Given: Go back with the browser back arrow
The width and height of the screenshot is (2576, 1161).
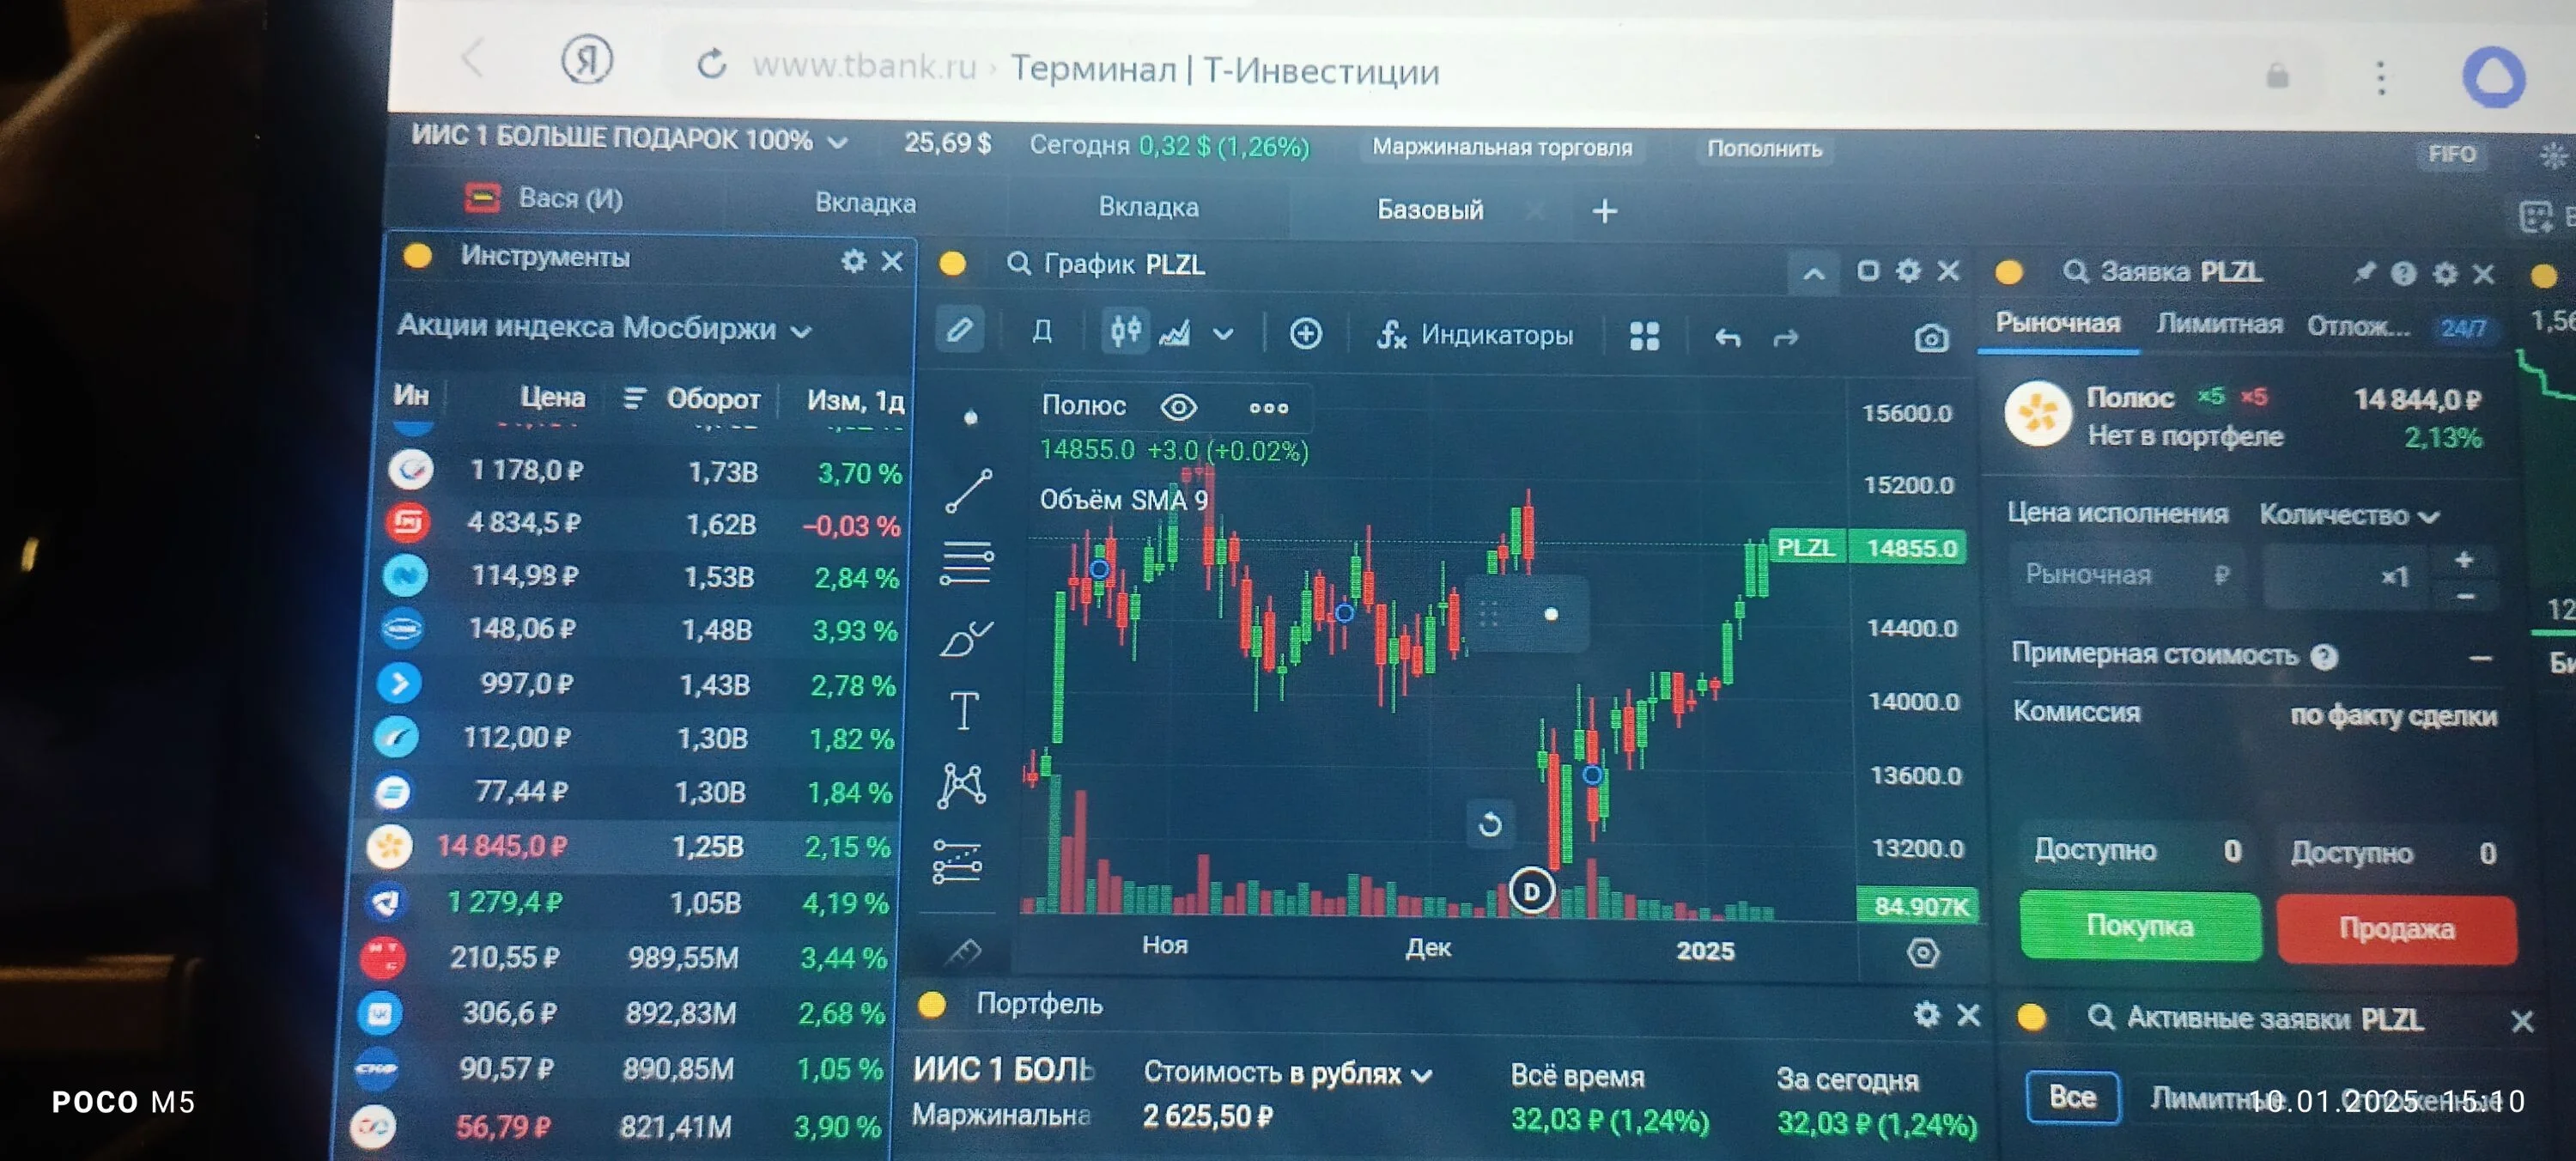Looking at the screenshot, I should tap(473, 58).
